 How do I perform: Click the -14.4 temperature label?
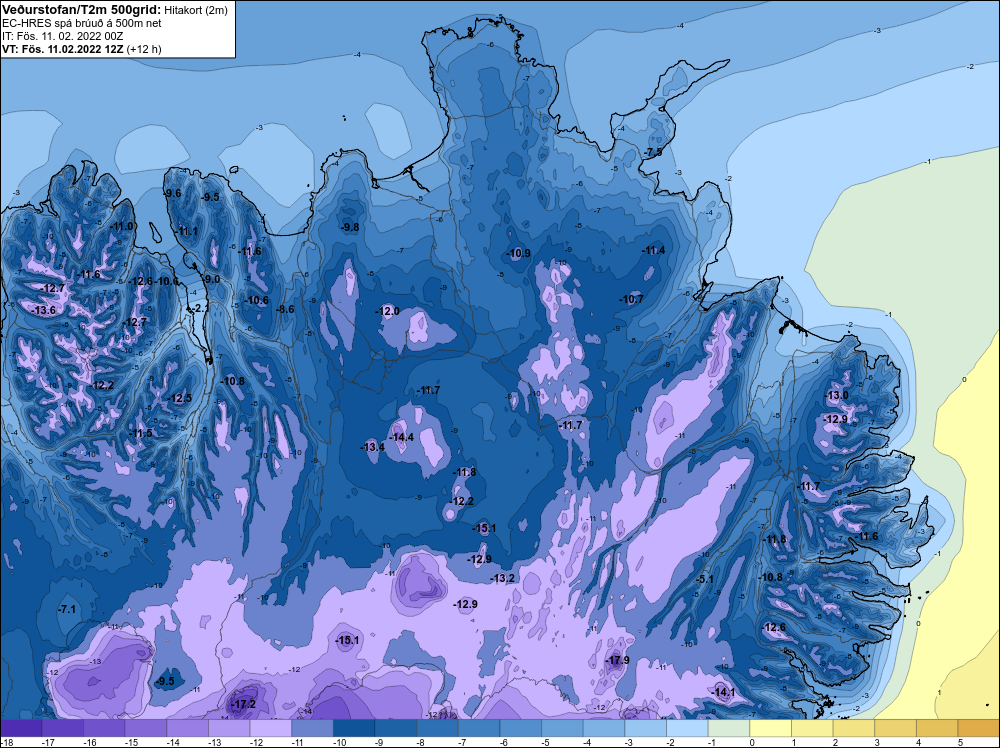click(x=402, y=437)
